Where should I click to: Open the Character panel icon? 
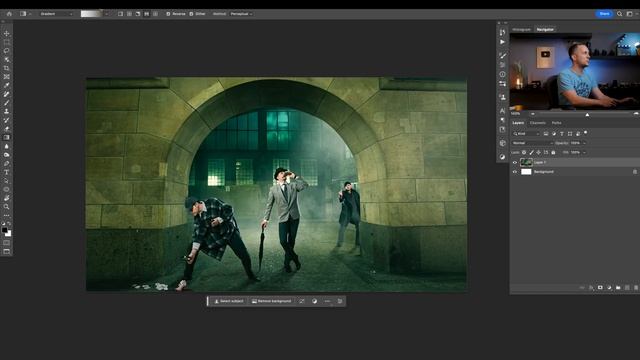point(502,111)
